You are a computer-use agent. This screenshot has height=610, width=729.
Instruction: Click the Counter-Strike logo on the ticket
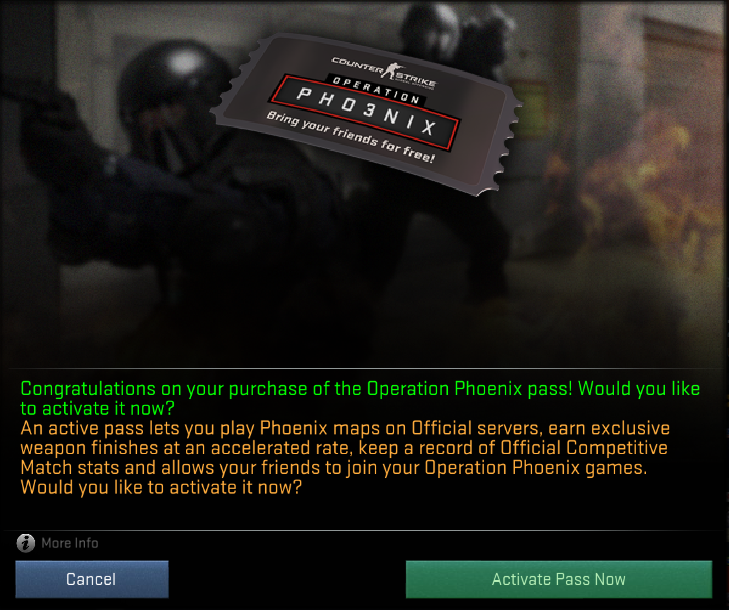(x=384, y=72)
